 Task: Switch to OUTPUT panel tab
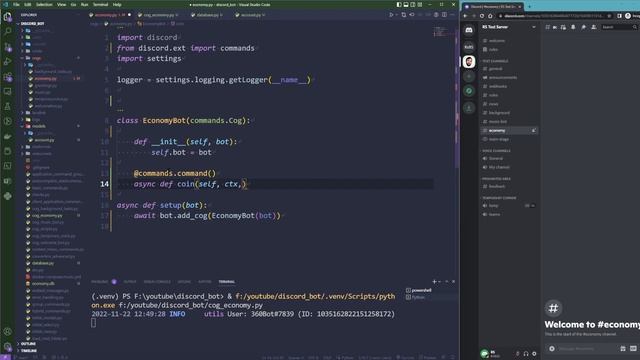tap(130, 282)
